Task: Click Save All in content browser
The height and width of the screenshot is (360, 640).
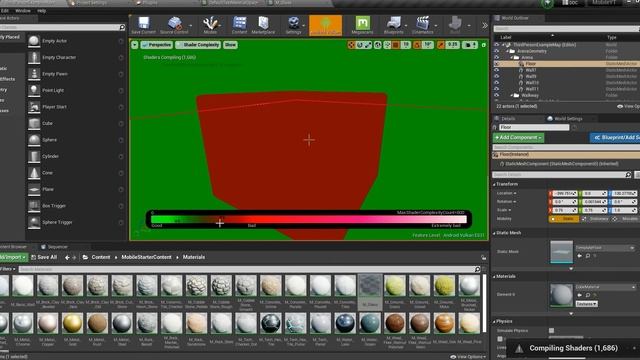Action: coord(44,258)
